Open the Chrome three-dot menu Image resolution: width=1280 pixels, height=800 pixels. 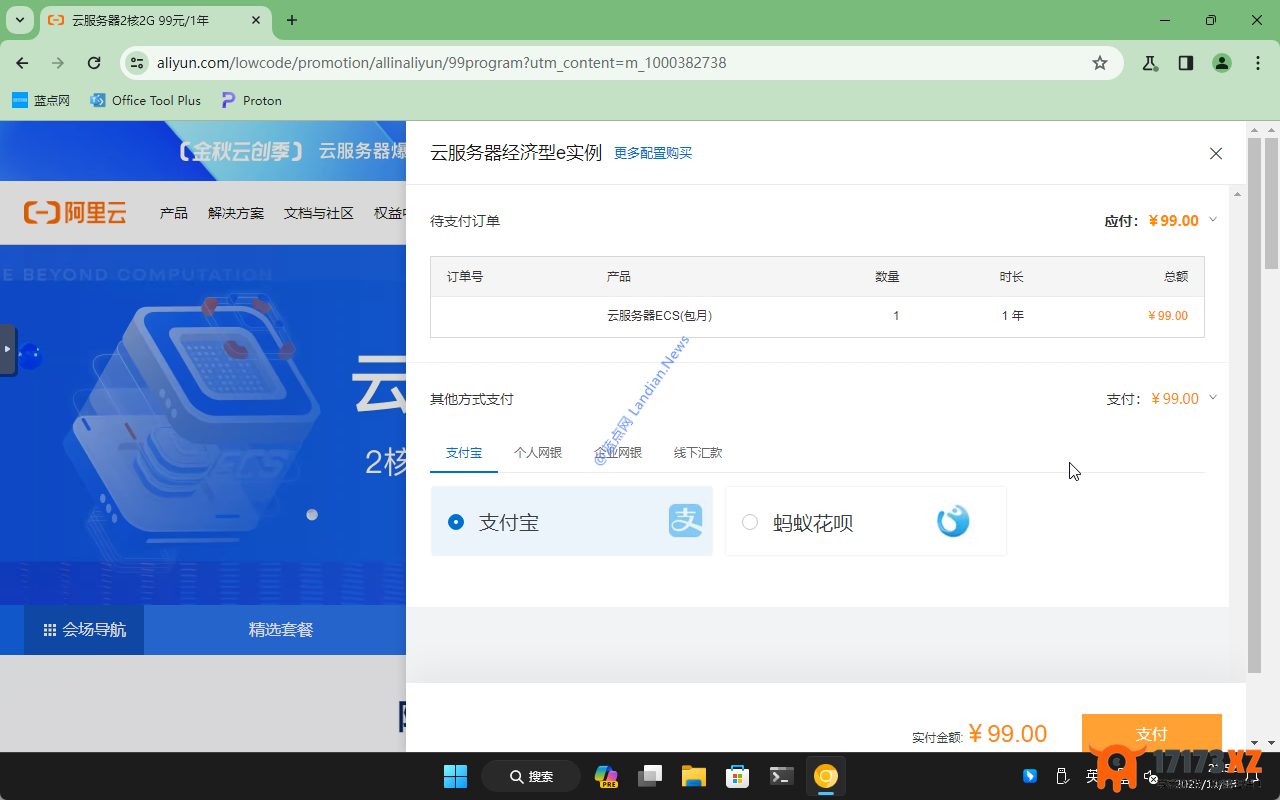1258,63
